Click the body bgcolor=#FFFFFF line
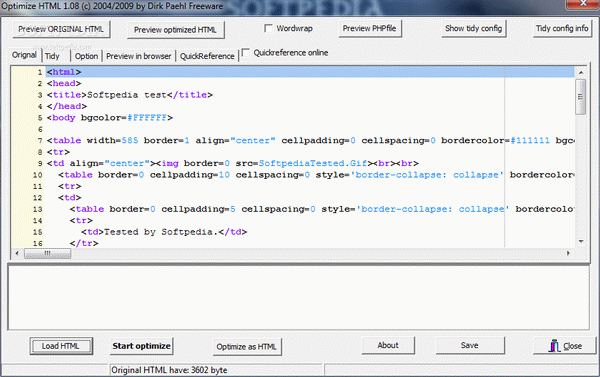Viewport: 600px width, 377px height. point(110,118)
